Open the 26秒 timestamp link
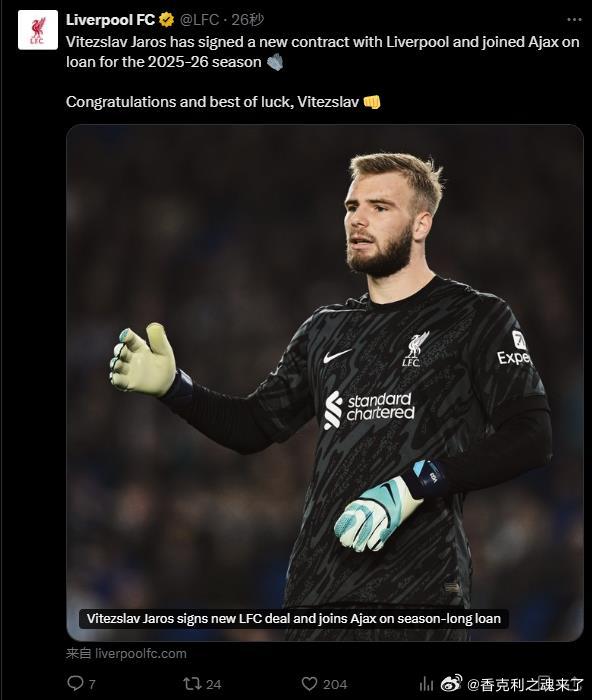 tap(247, 20)
